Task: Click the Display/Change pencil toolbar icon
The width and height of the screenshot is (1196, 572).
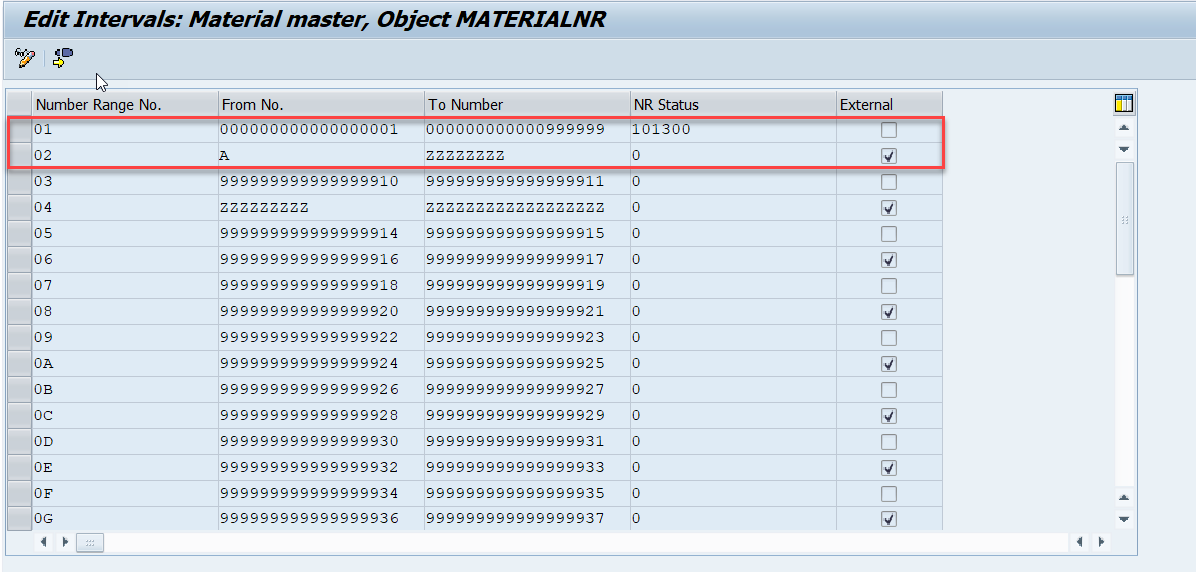Action: [x=25, y=58]
